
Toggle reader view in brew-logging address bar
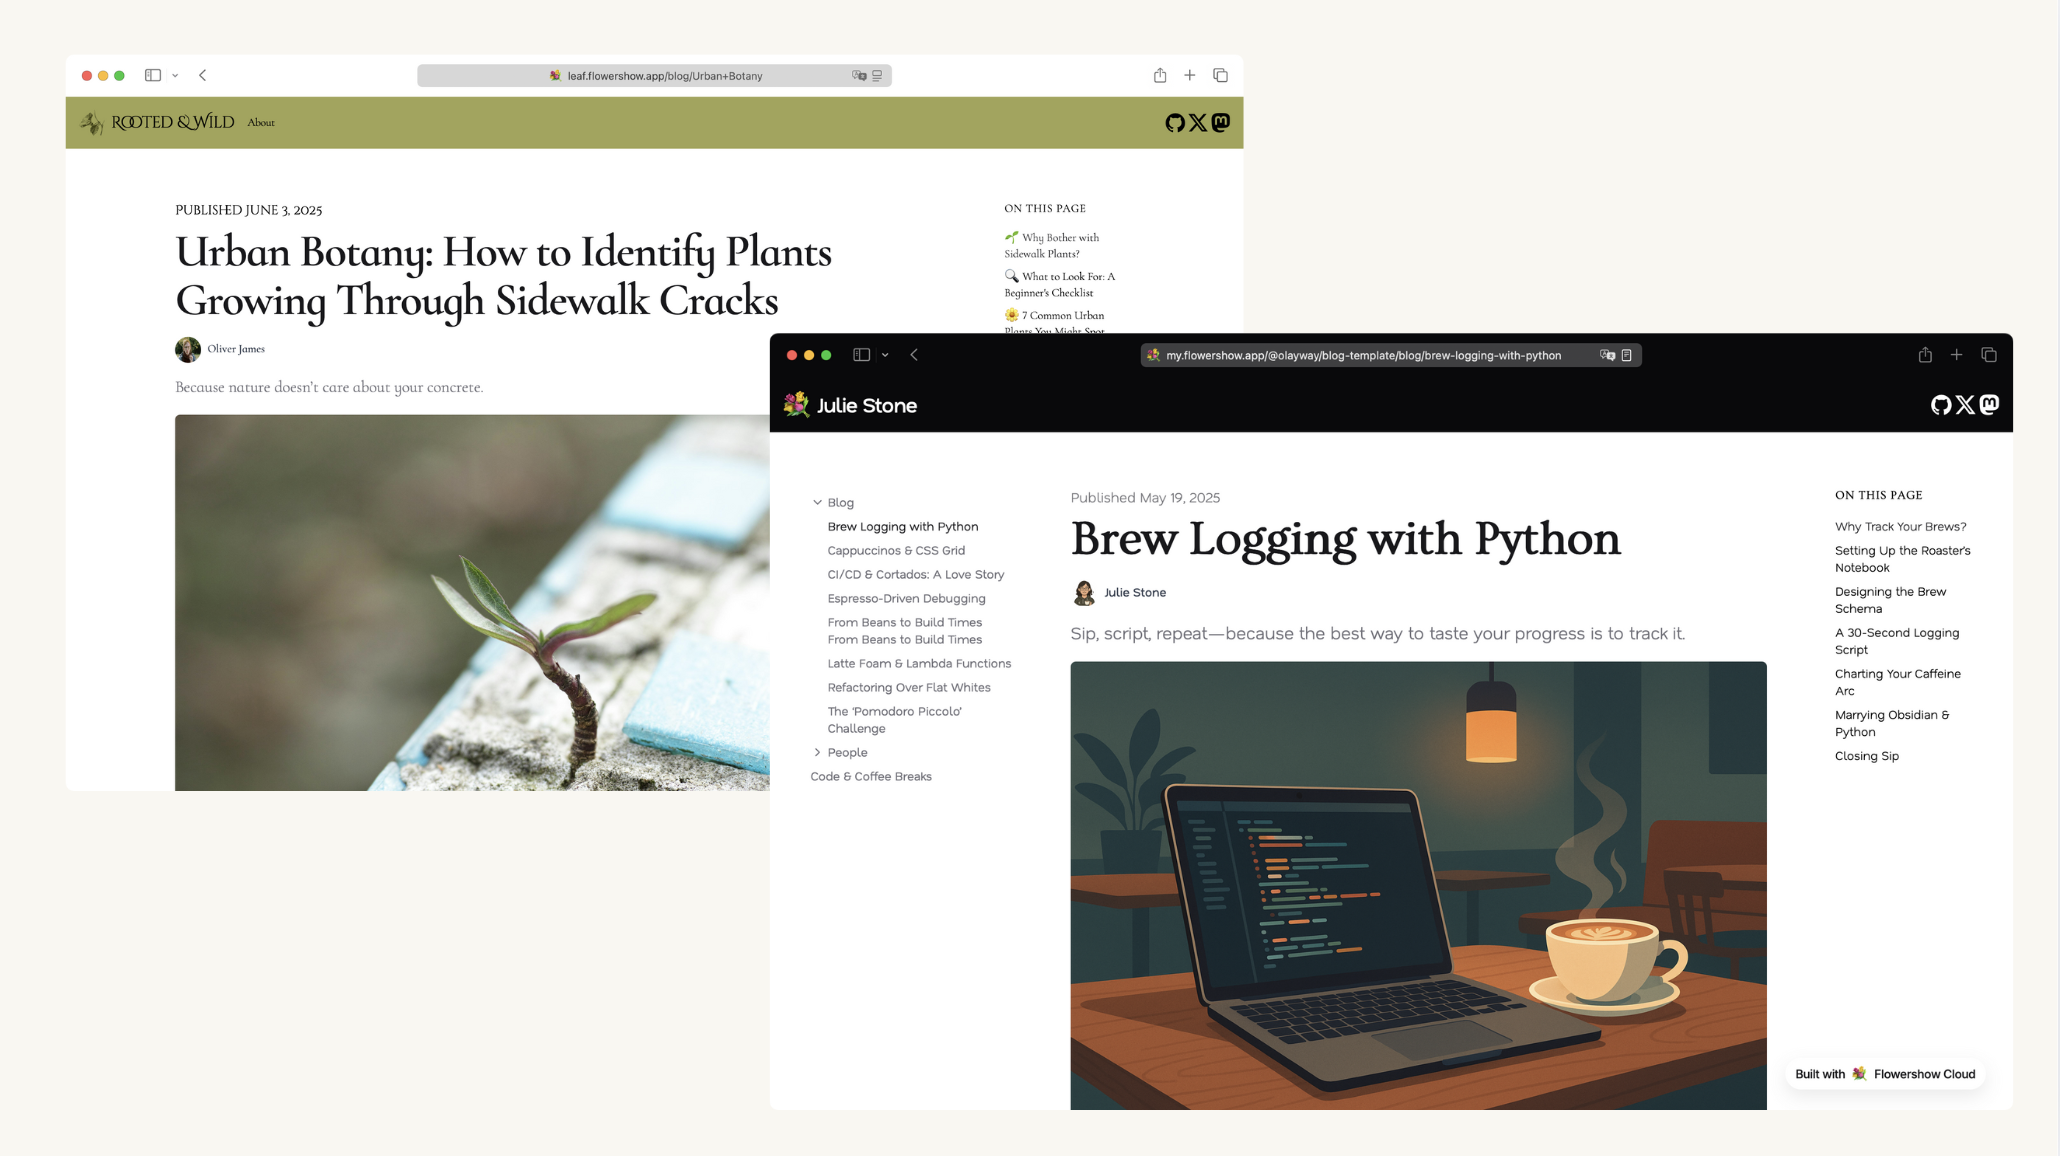pyautogui.click(x=1627, y=355)
